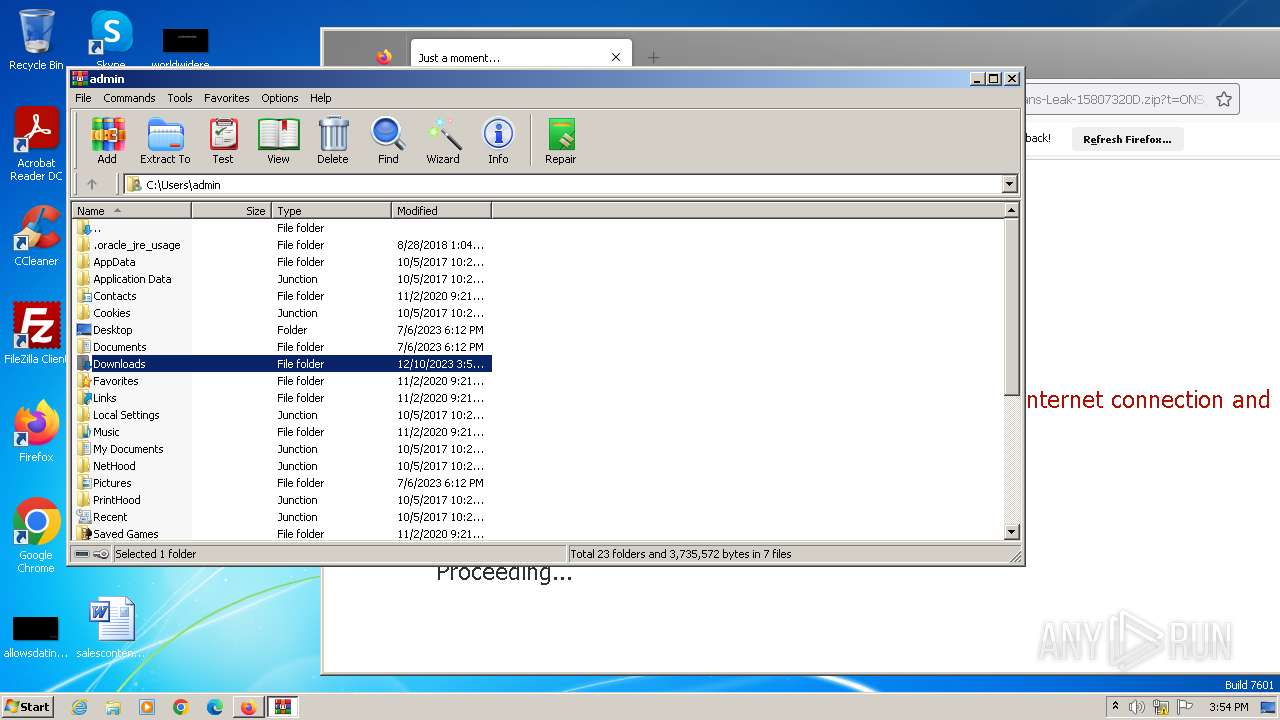The height and width of the screenshot is (720, 1280).
Task: Click the Test archive icon
Action: 223,140
